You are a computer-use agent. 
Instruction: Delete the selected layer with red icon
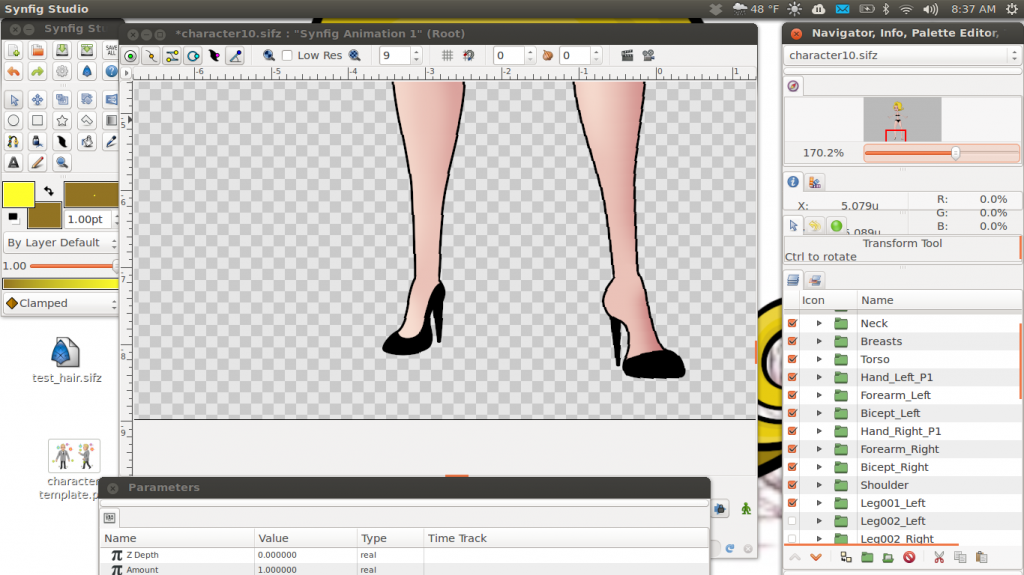point(909,557)
